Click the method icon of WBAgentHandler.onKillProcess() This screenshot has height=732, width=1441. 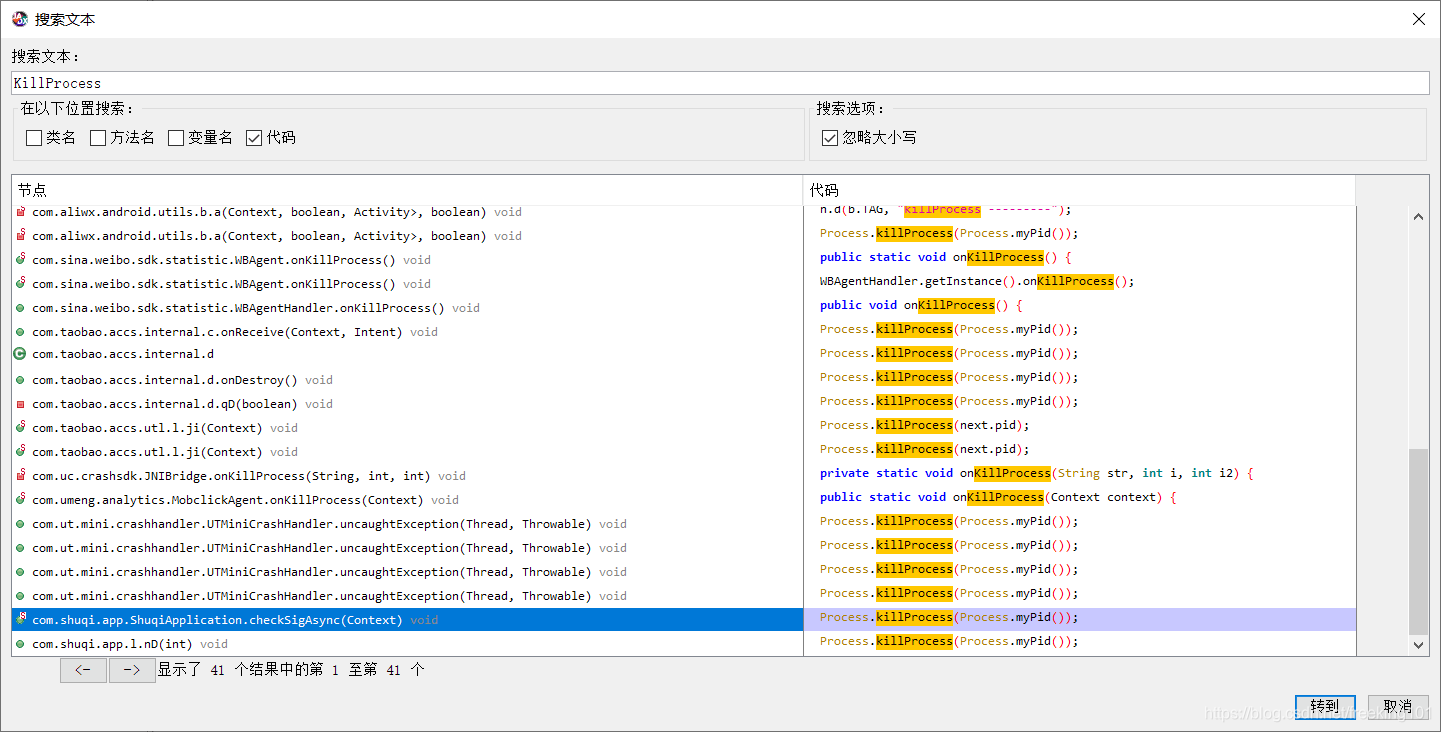click(20, 308)
